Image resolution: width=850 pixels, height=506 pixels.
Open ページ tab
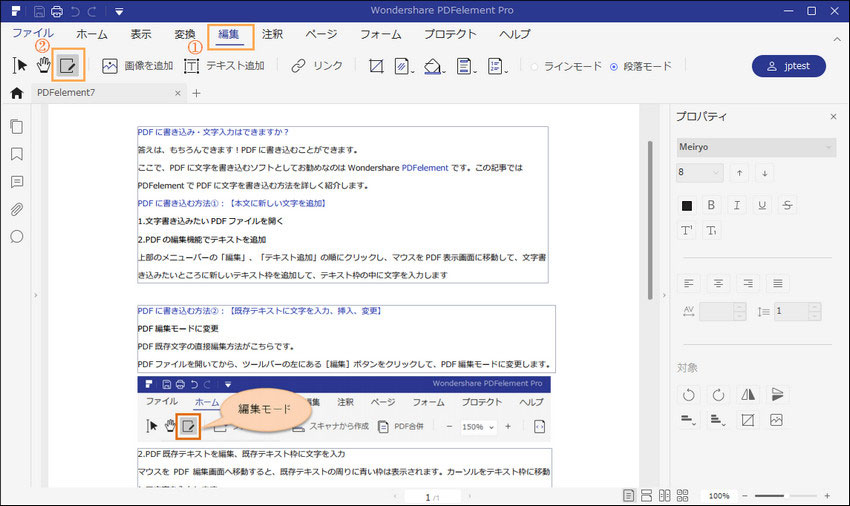(321, 34)
